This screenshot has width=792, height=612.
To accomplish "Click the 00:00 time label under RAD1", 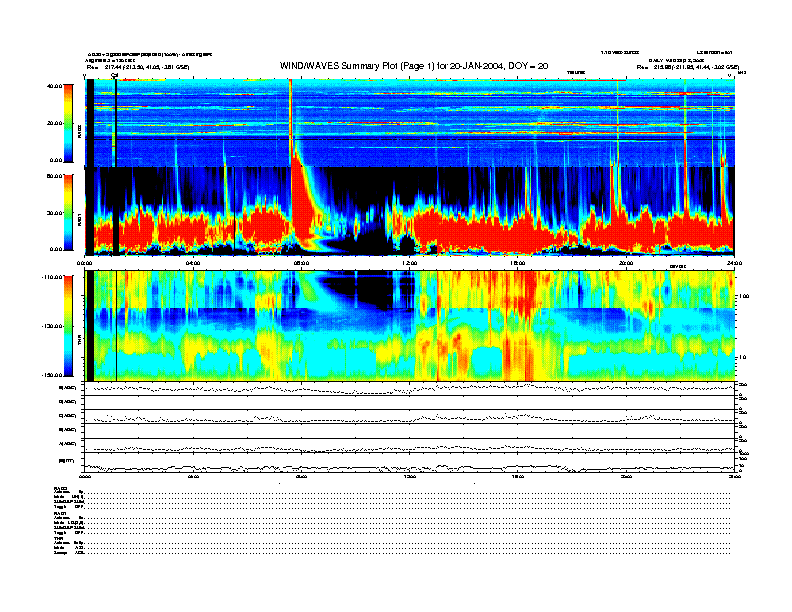I will [x=86, y=263].
